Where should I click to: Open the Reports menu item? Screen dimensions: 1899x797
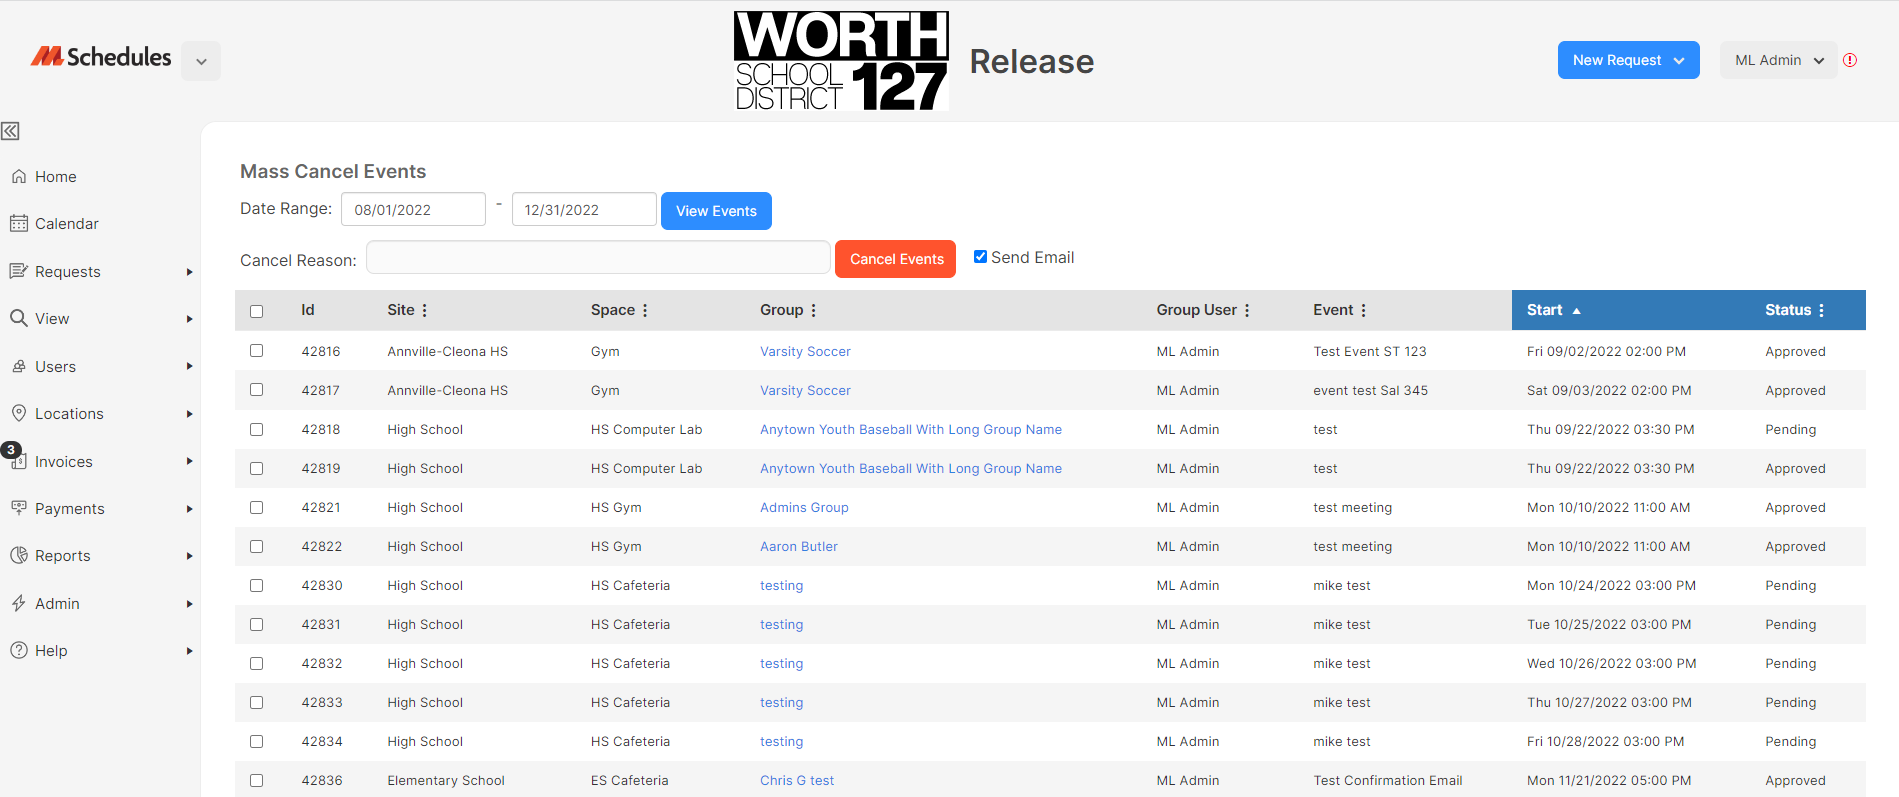[x=63, y=556]
